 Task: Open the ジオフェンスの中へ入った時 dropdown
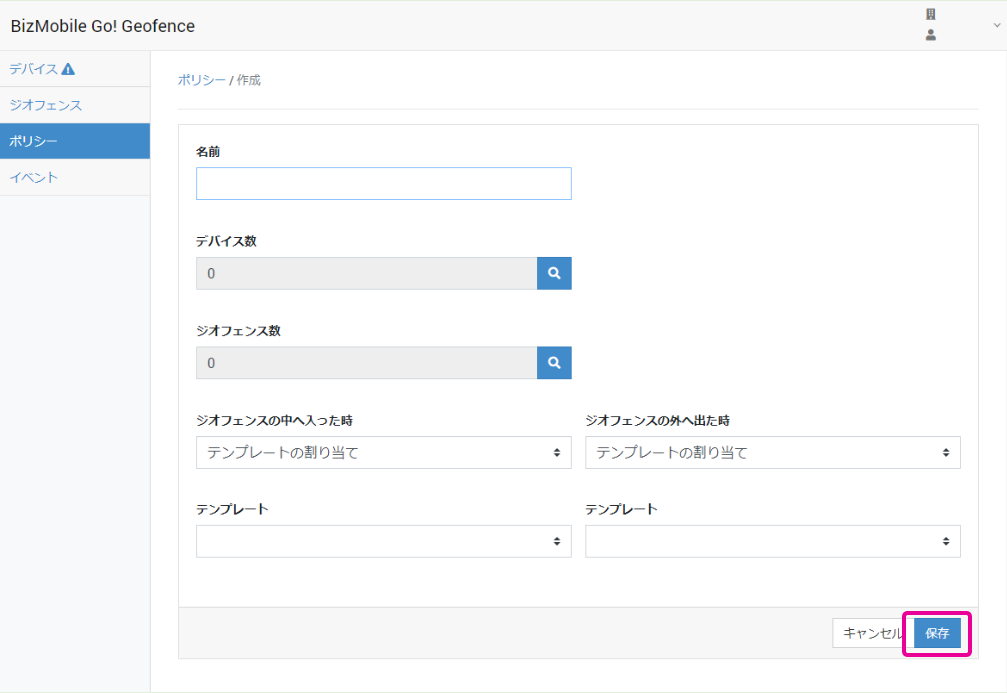coord(383,452)
